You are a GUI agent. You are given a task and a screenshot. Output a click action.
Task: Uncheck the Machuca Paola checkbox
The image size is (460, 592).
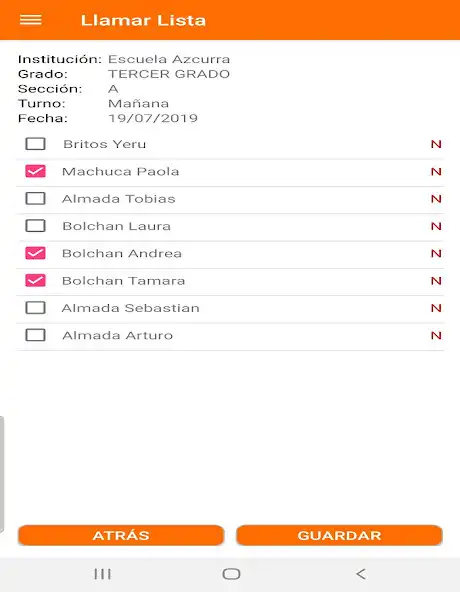click(36, 171)
